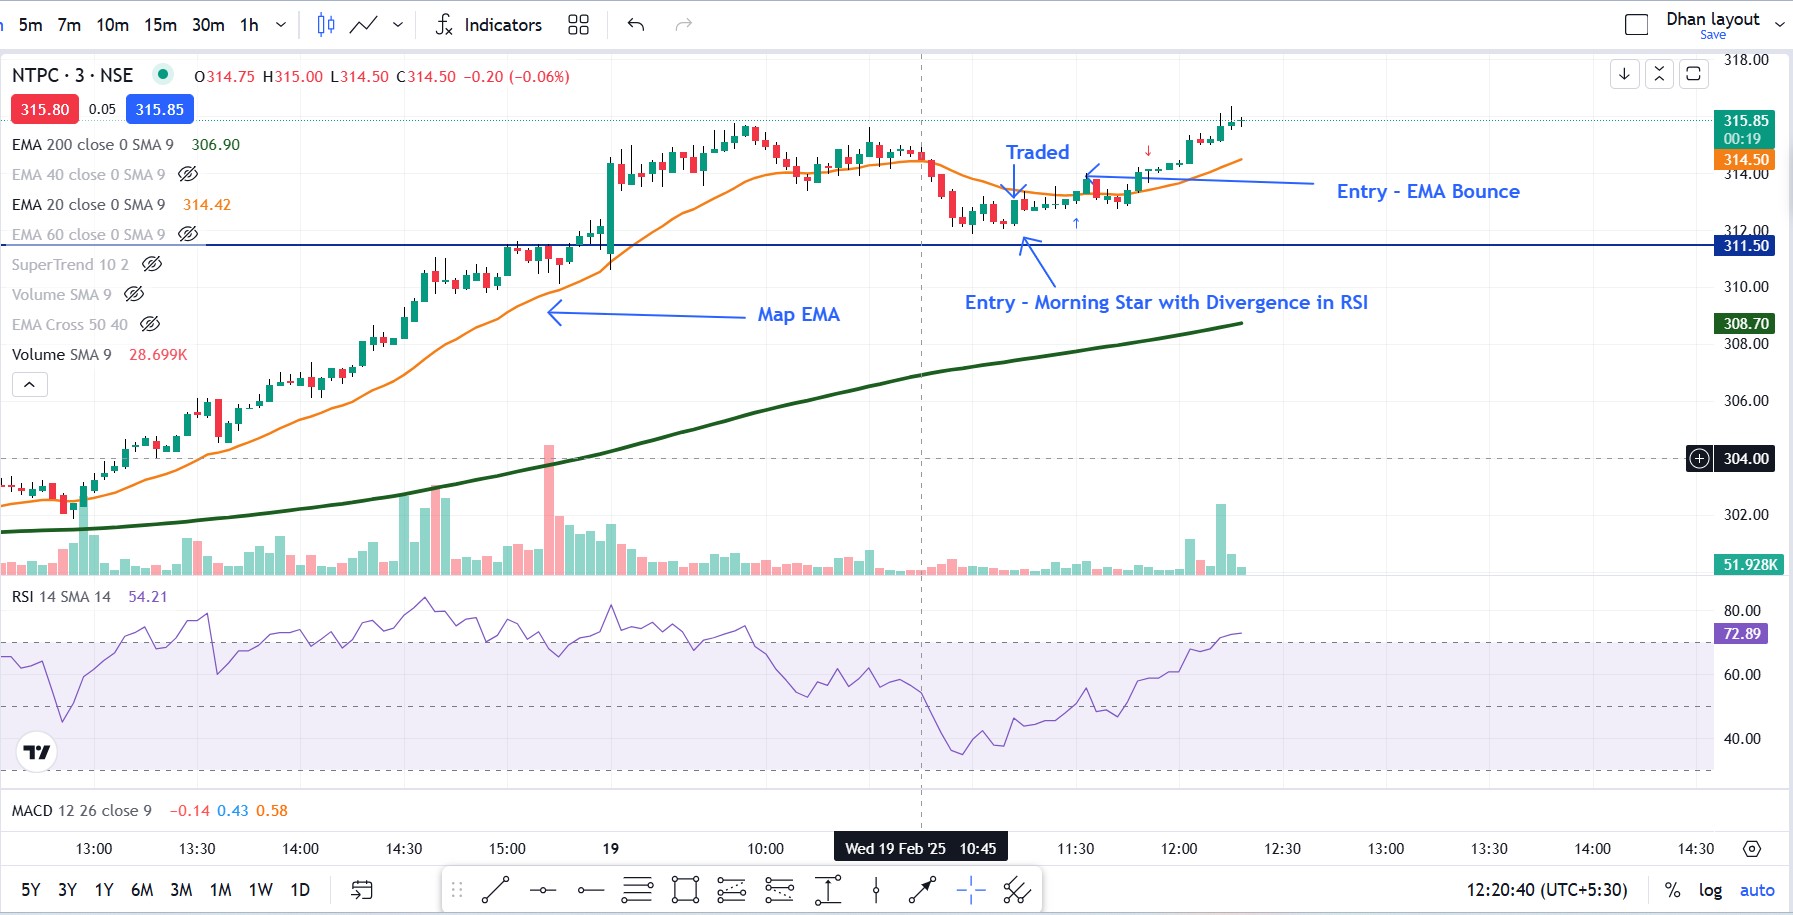
Task: Open the multi-chart layout grid icon
Action: (x=578, y=24)
